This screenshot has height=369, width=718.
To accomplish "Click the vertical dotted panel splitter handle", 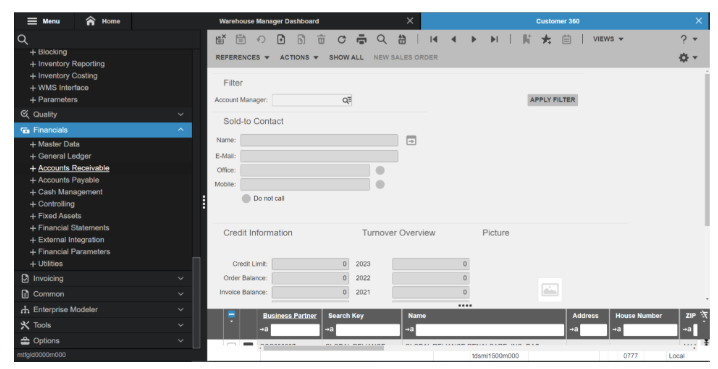I will click(204, 202).
